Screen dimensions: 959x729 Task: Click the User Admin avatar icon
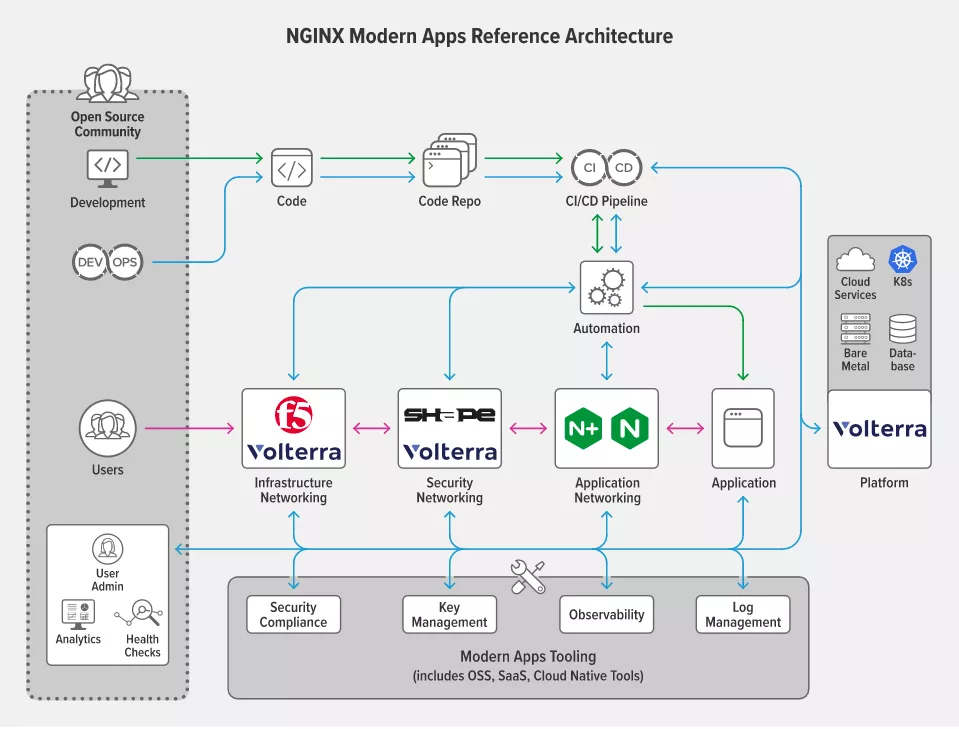point(108,549)
